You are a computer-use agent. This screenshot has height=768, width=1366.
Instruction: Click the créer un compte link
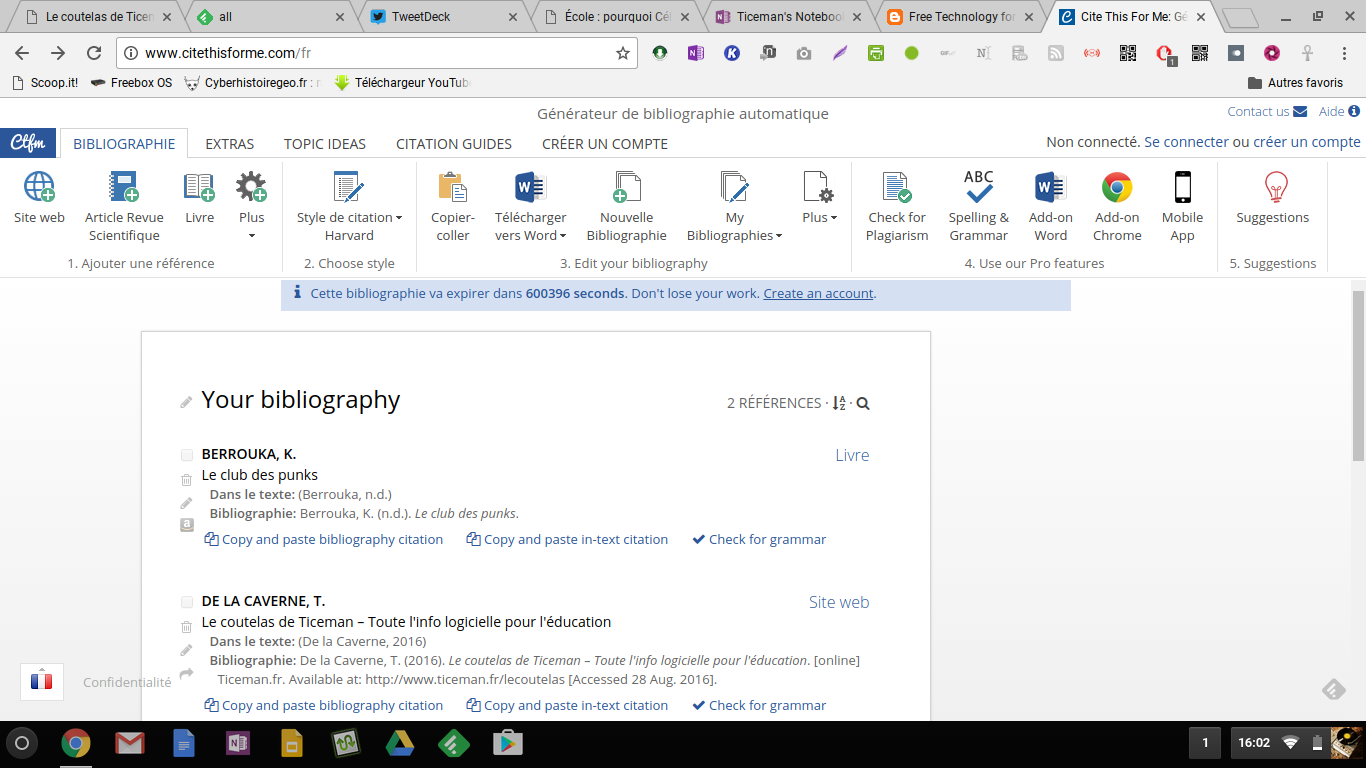(1305, 142)
